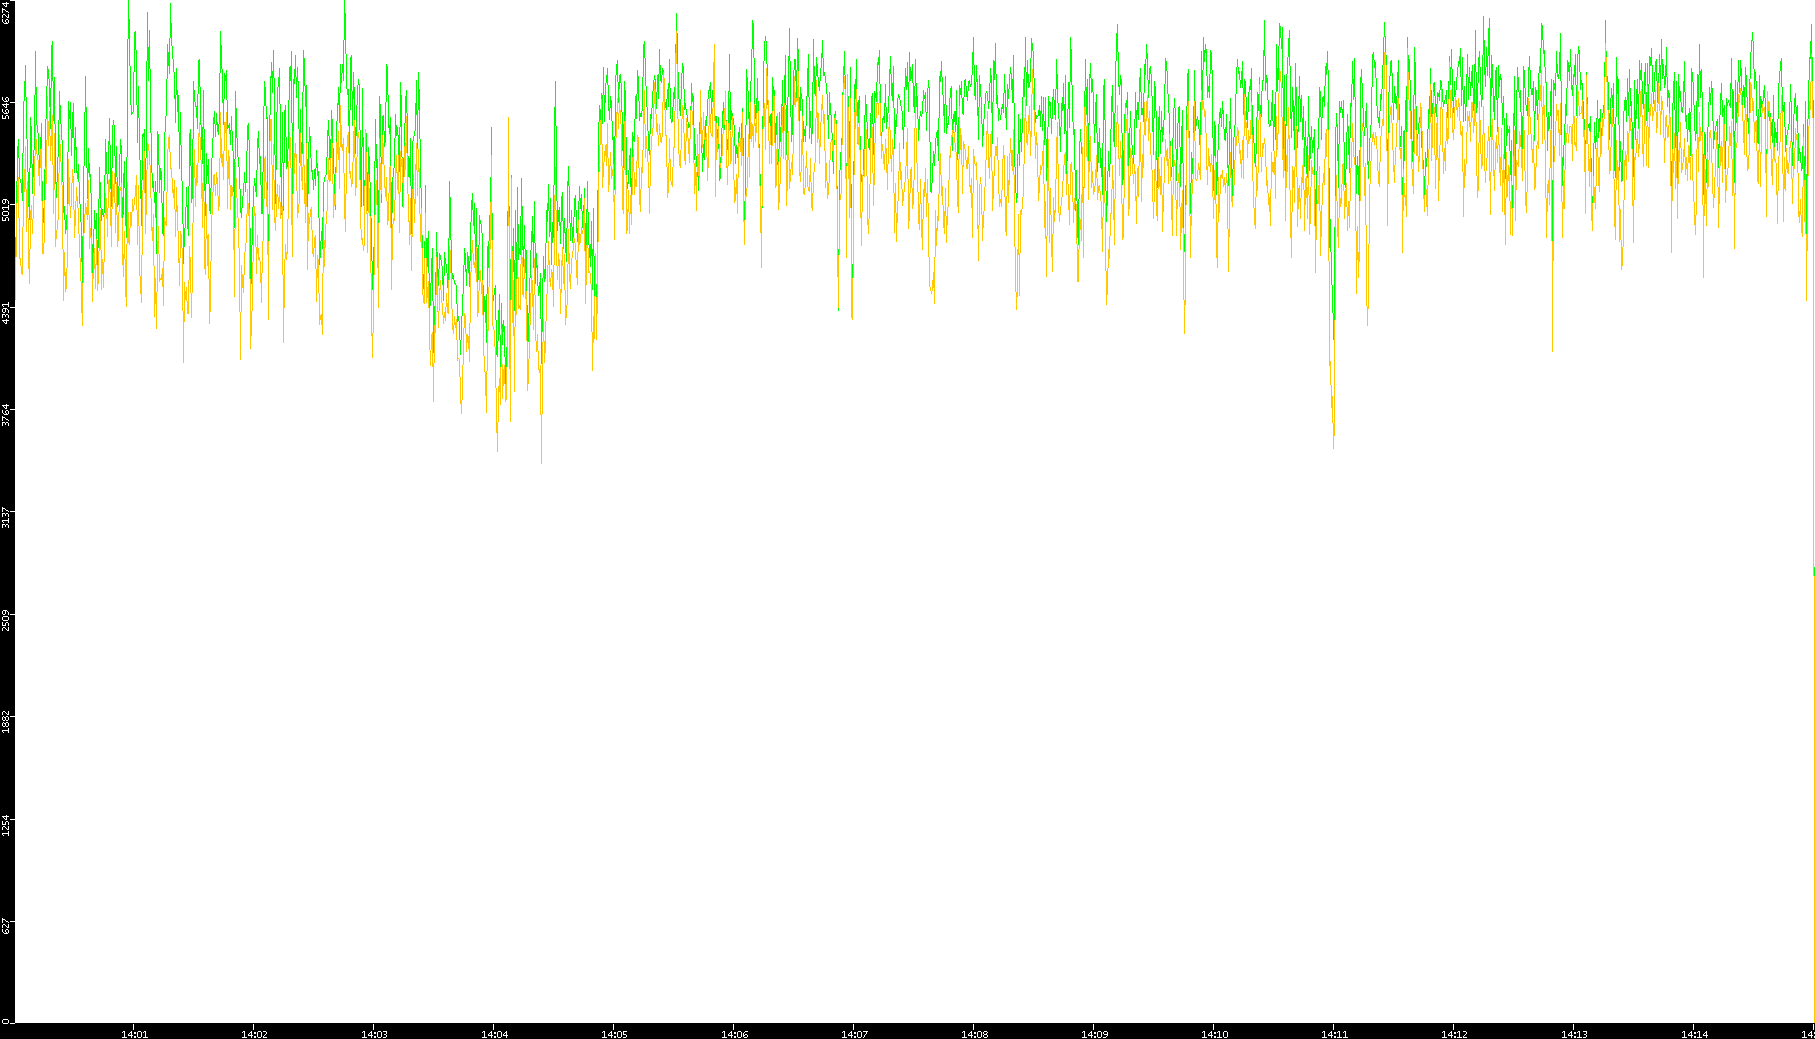Click the 14:09 time axis label

pyautogui.click(x=1094, y=1034)
